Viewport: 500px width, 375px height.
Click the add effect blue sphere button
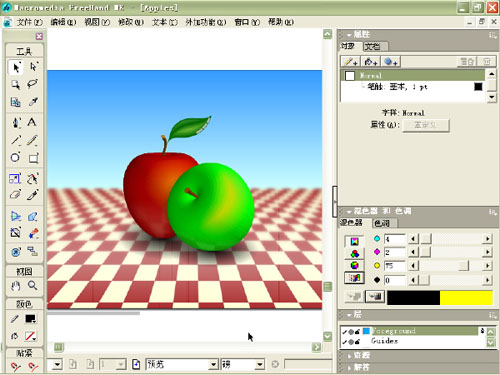(390, 62)
